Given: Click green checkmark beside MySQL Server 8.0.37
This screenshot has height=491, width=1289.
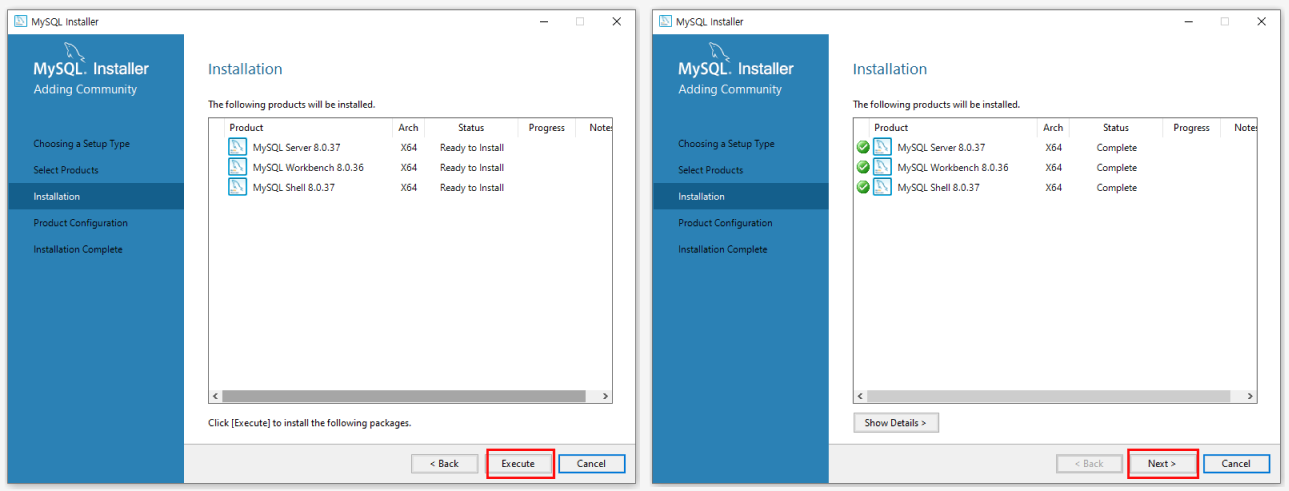Looking at the screenshot, I should point(863,147).
